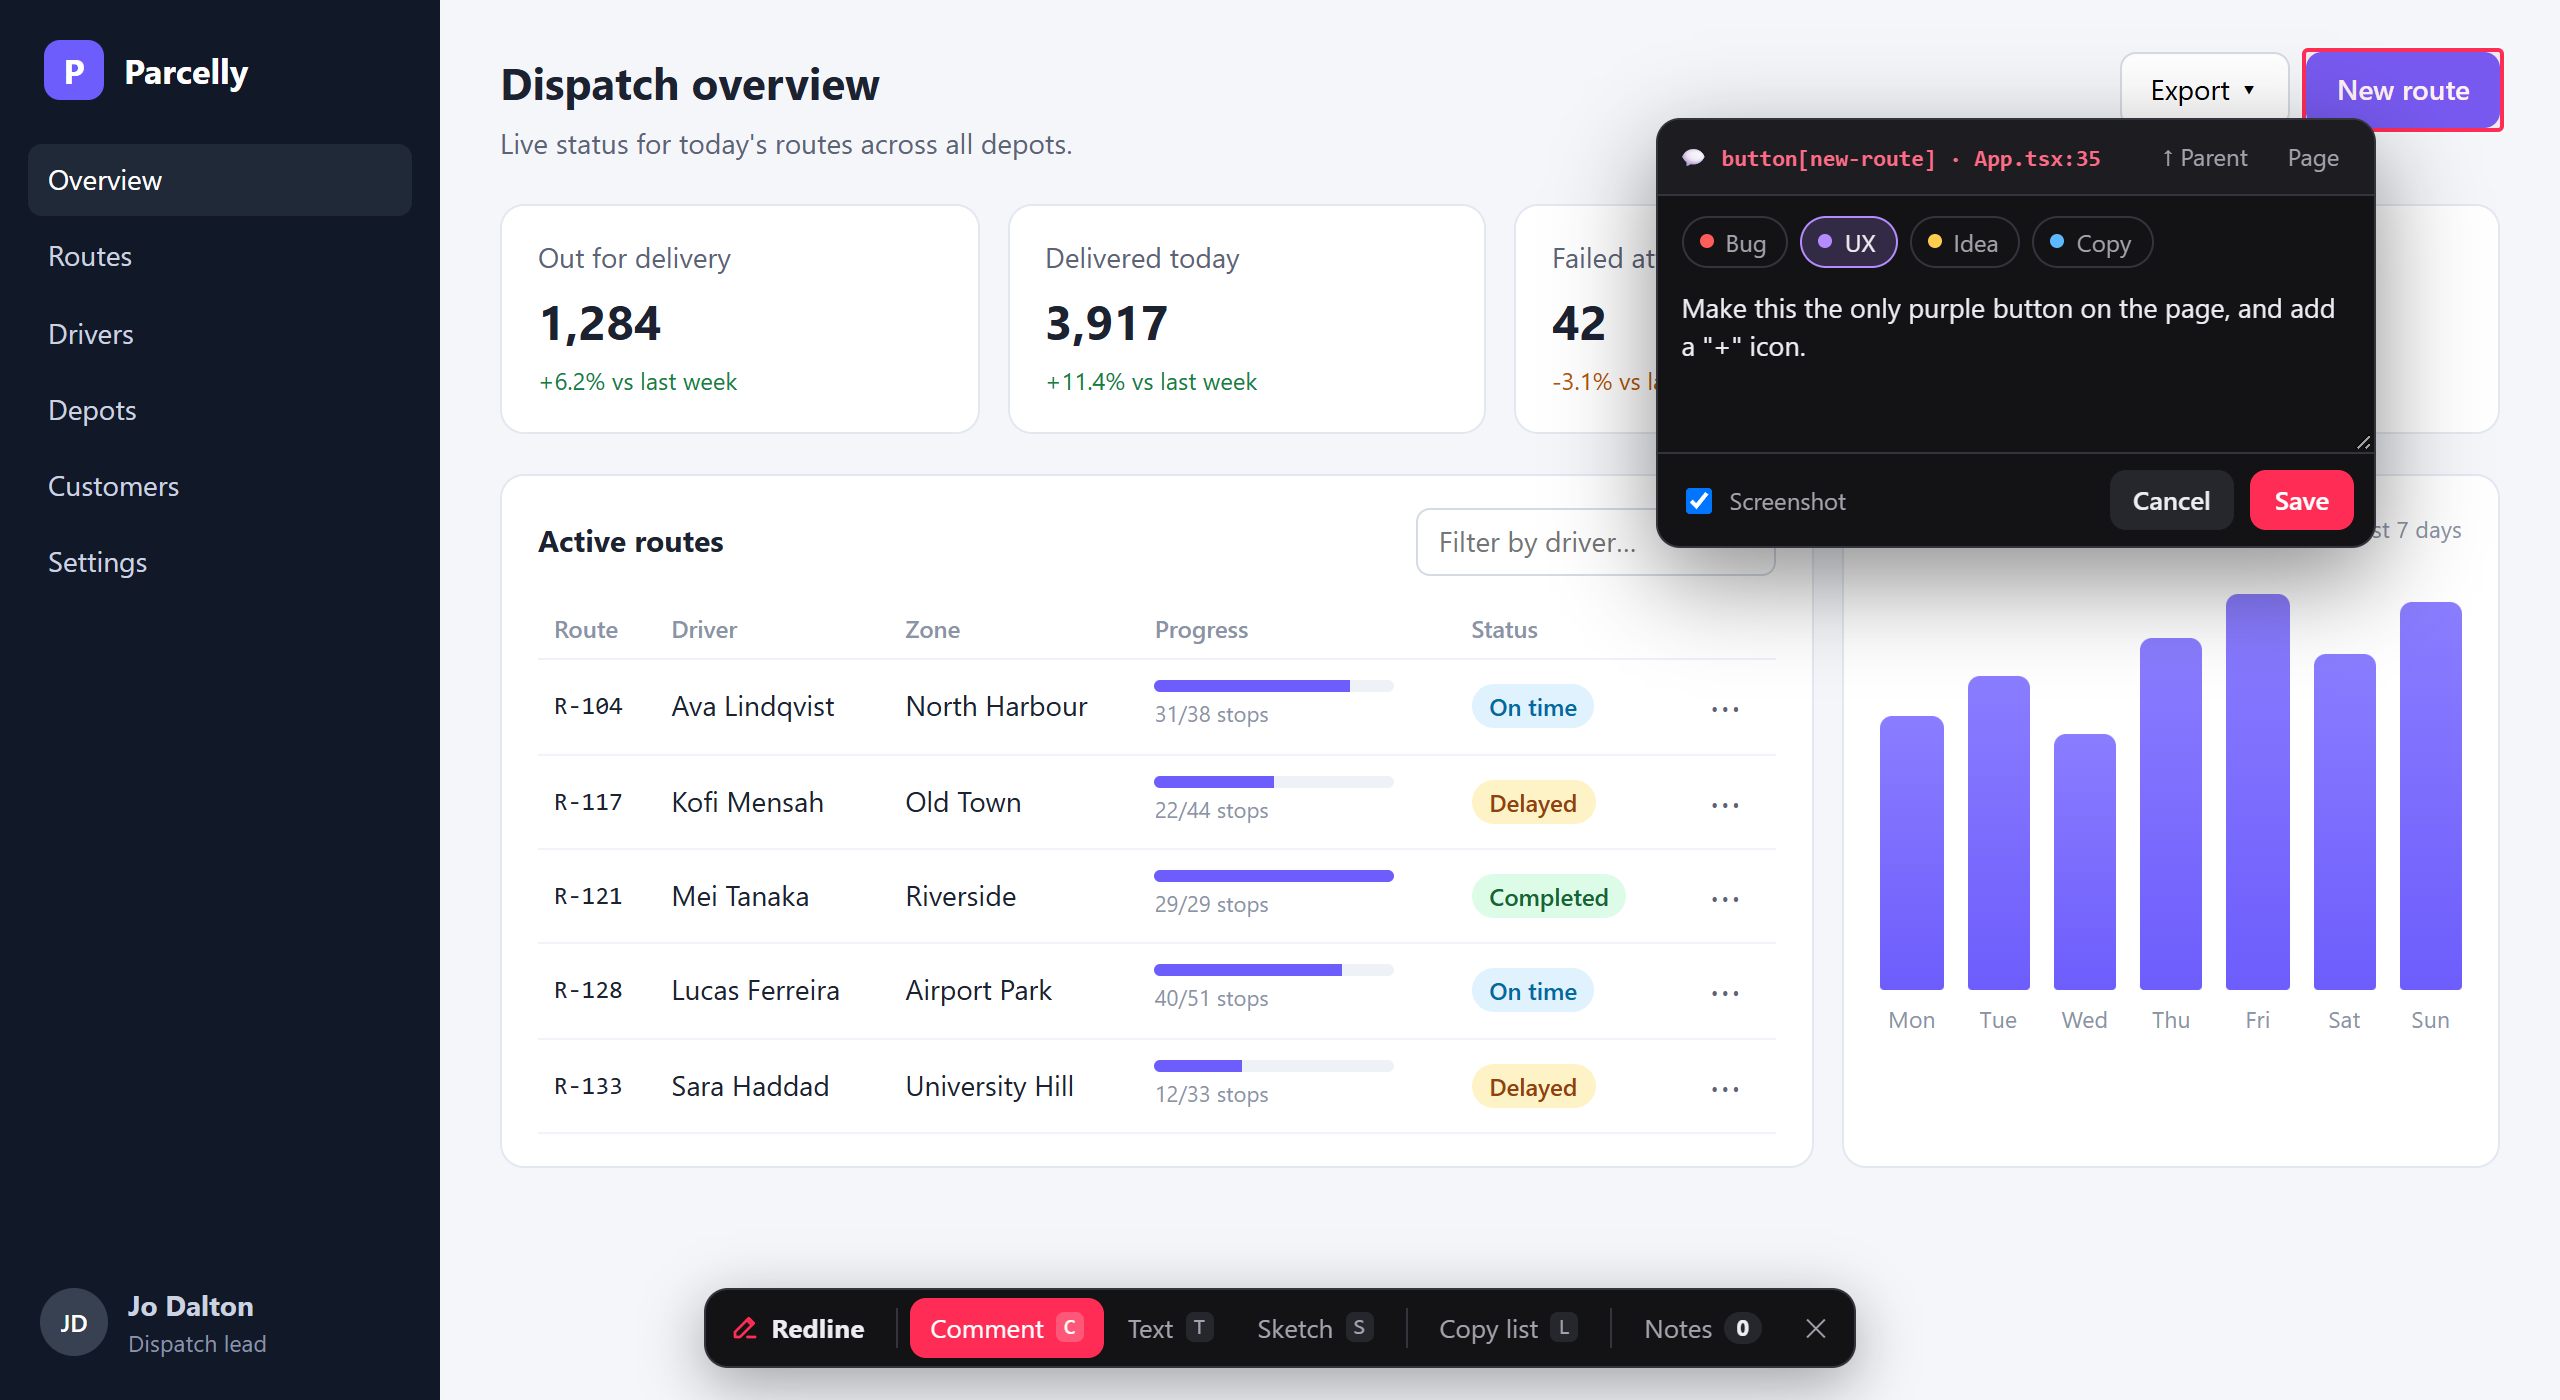Click driver name Mei Tanaka

pos(740,896)
